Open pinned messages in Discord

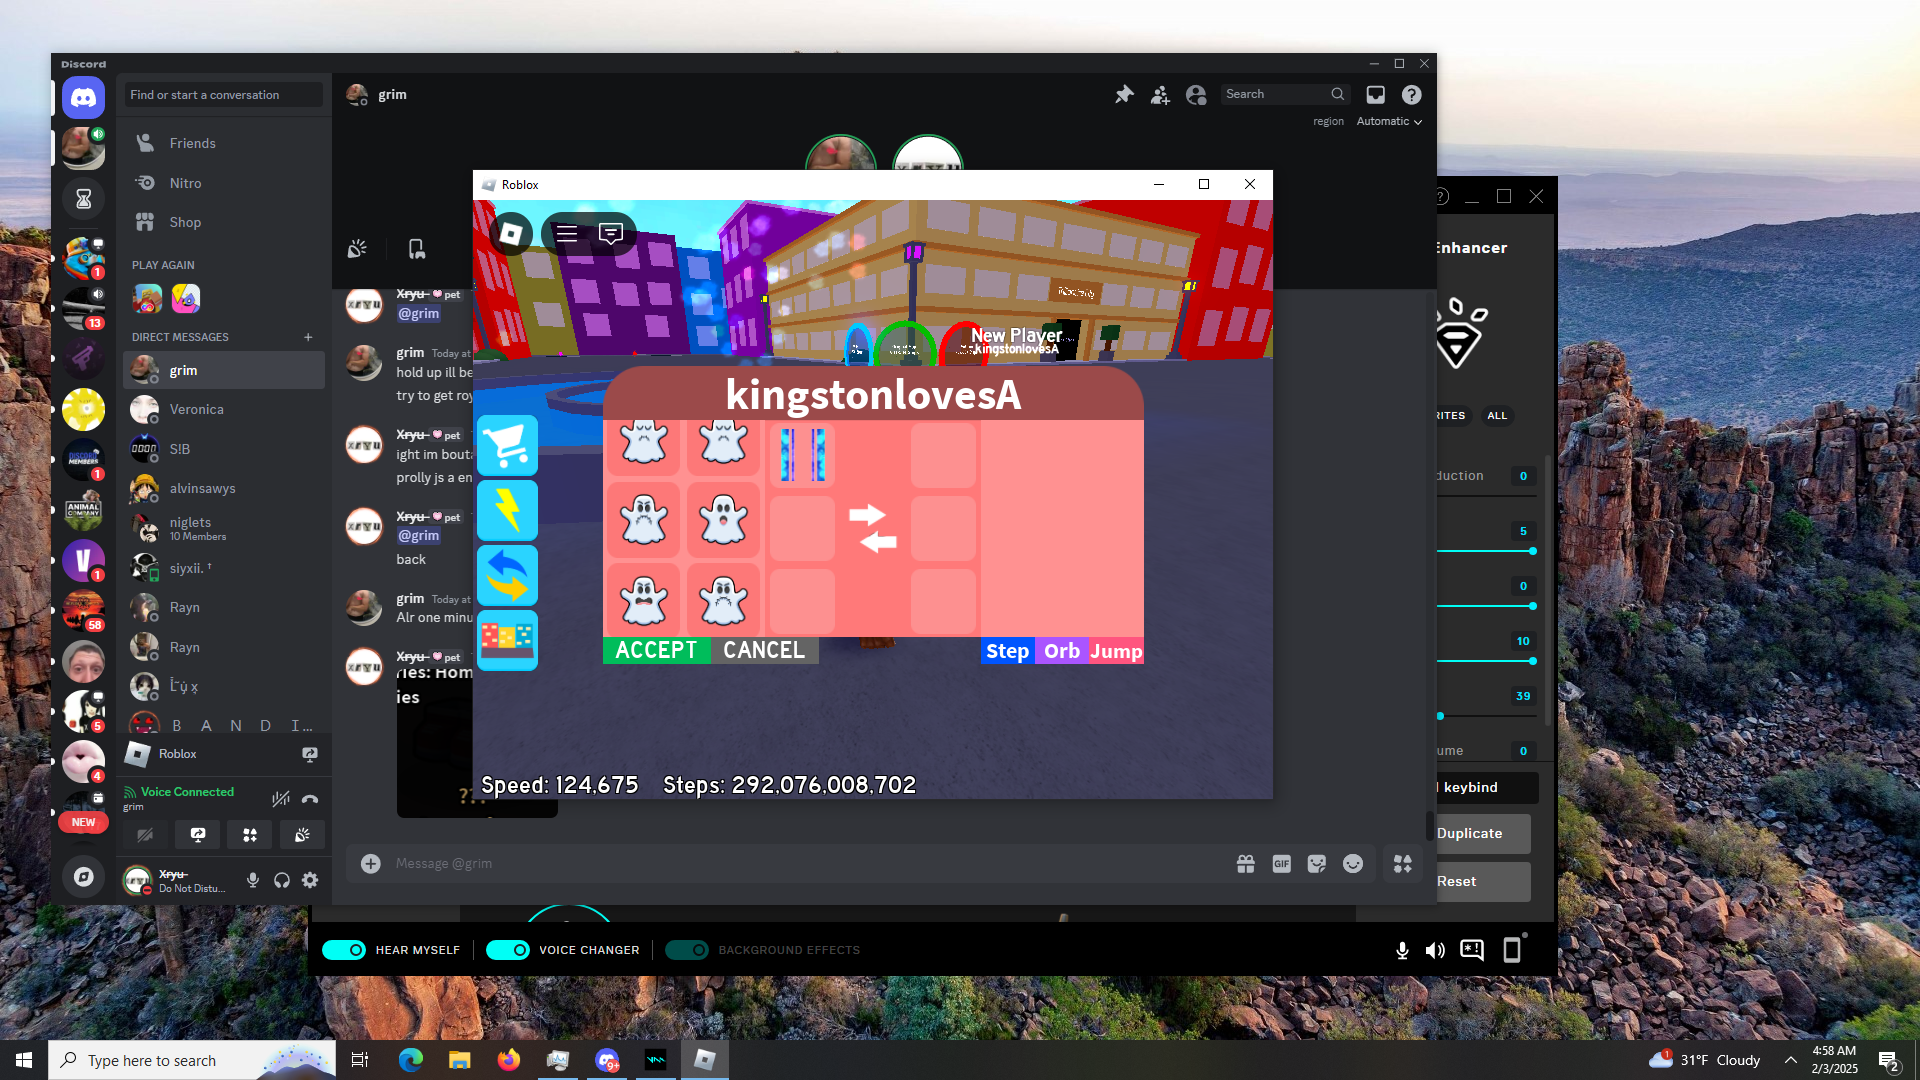click(x=1124, y=95)
